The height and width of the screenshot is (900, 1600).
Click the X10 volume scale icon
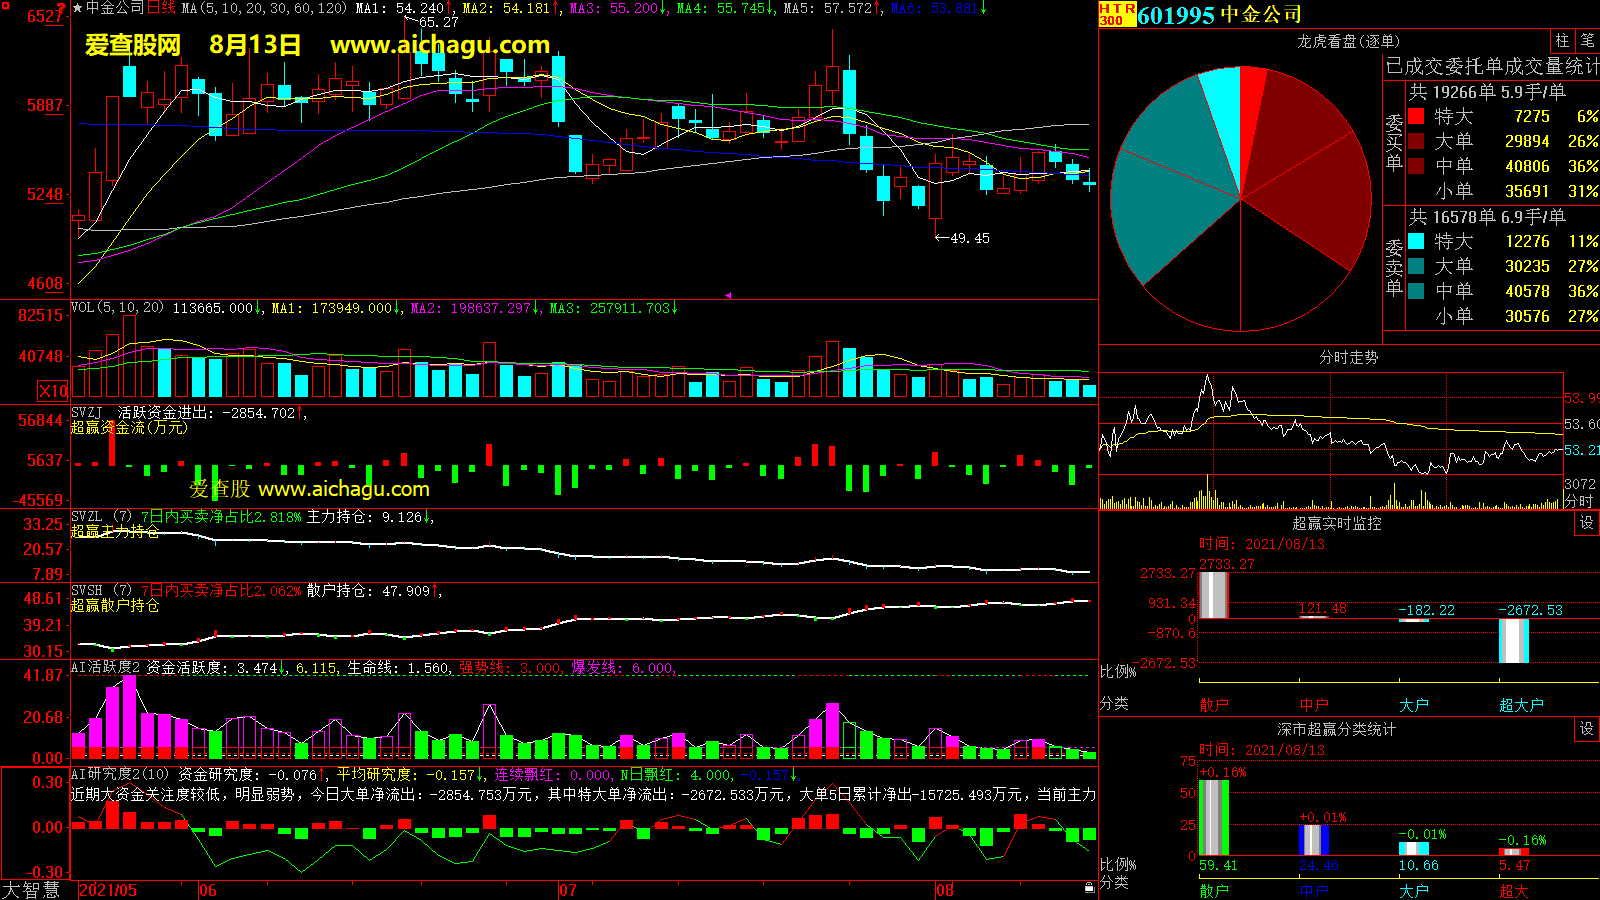(x=53, y=391)
